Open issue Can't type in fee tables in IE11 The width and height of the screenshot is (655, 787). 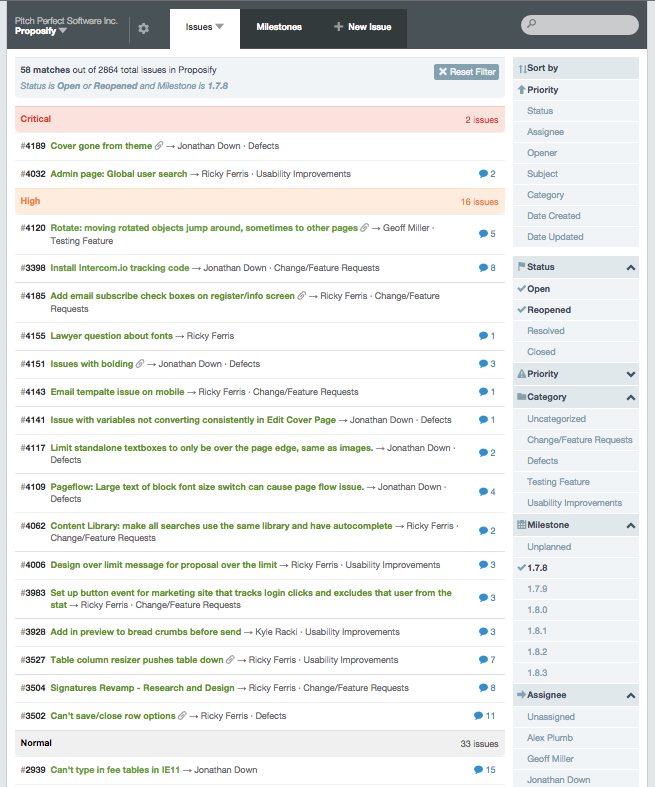(x=115, y=770)
